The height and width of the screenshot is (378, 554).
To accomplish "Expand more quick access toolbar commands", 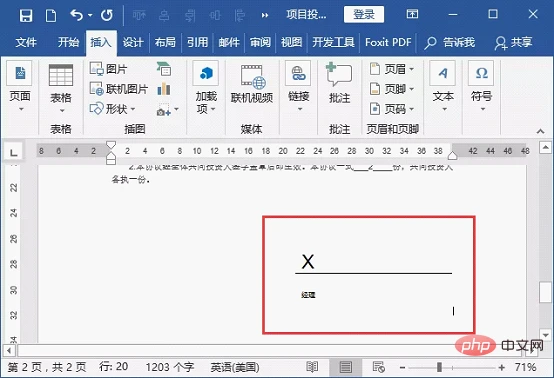I will point(265,15).
